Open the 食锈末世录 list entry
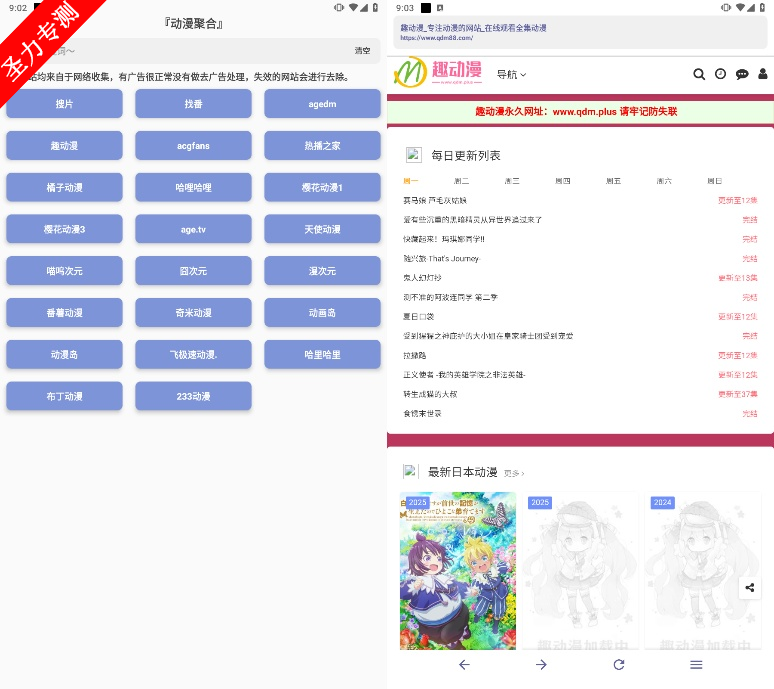The width and height of the screenshot is (774, 689). pyautogui.click(x=580, y=414)
